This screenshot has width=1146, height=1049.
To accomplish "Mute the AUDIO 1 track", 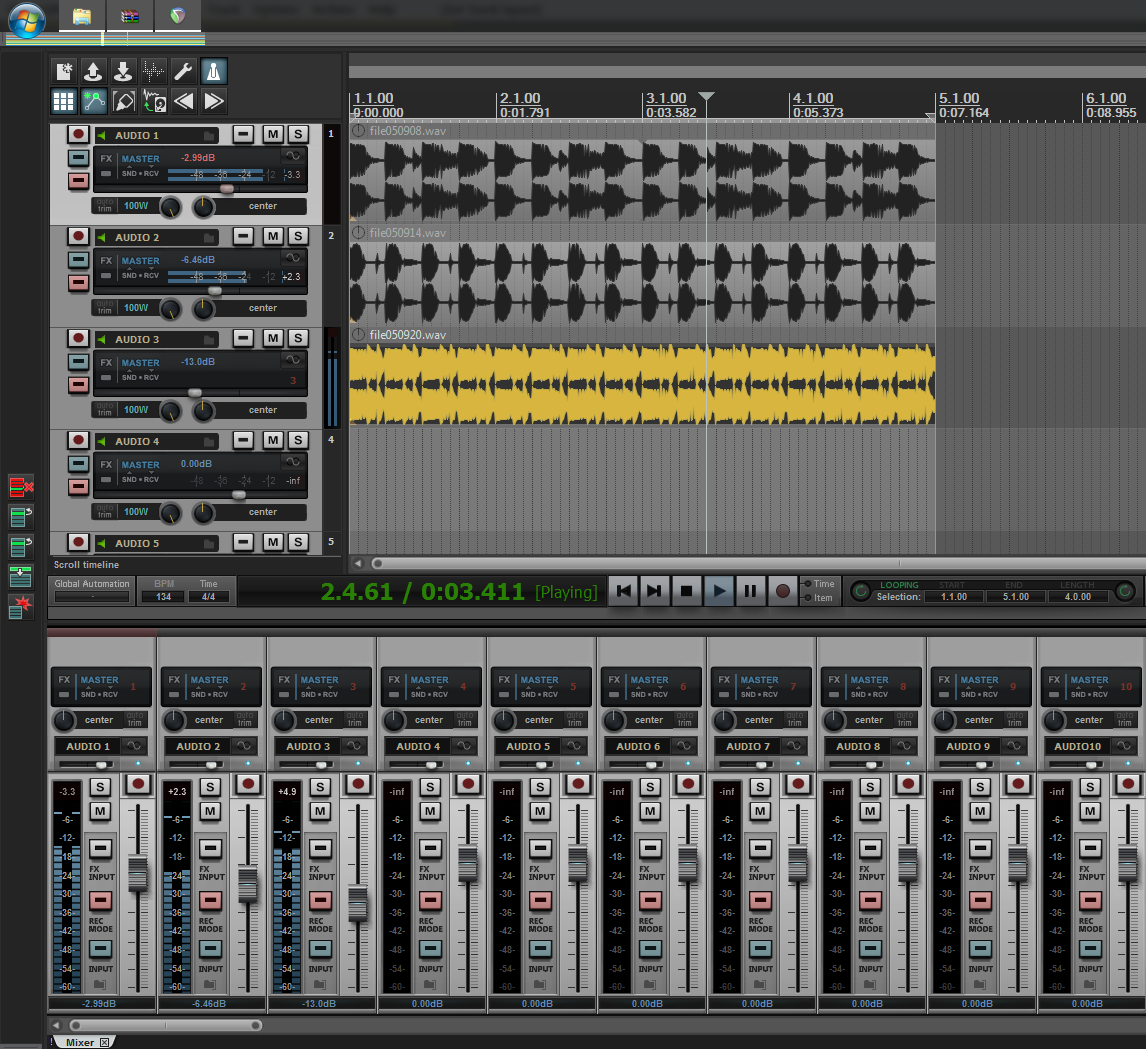I will (x=272, y=135).
